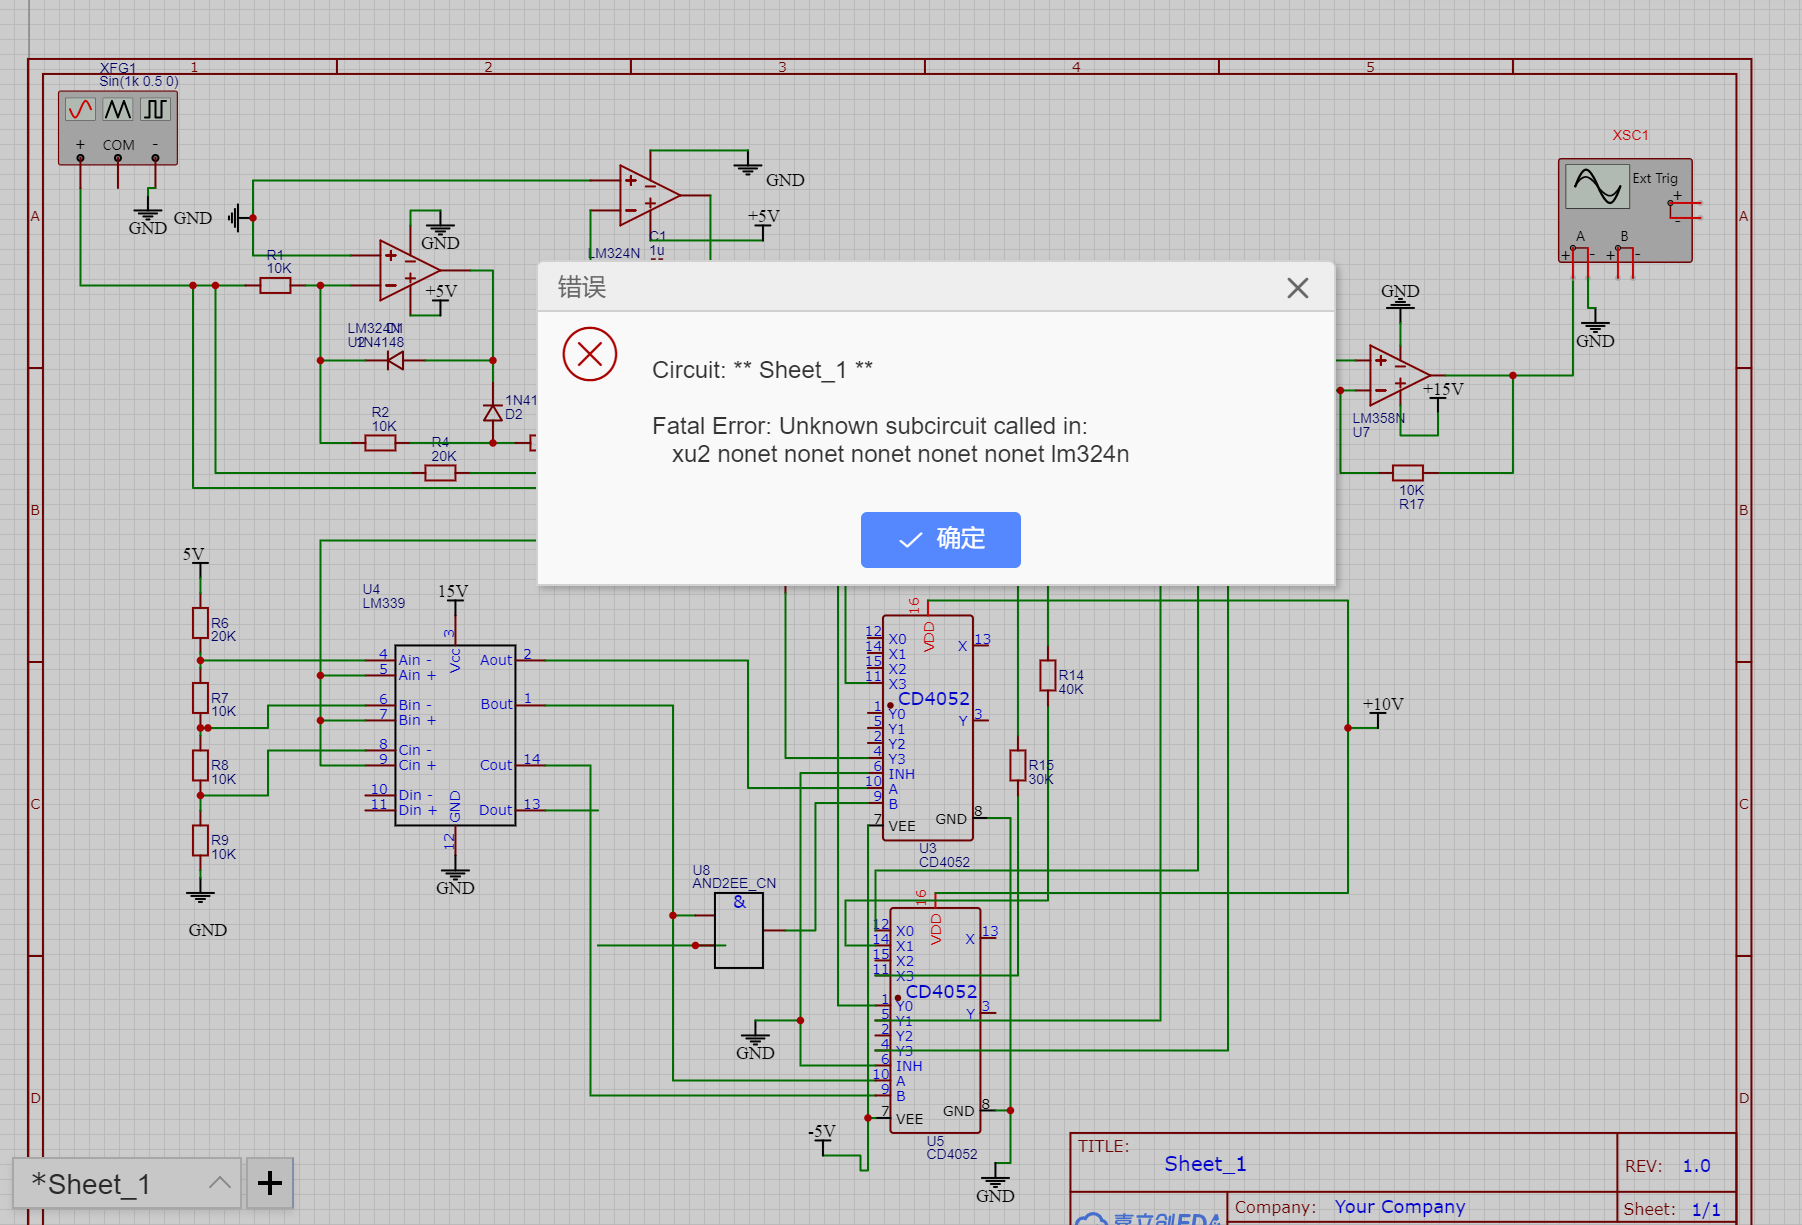
Task: Click the U8 AND gate symbol
Action: pos(739,931)
